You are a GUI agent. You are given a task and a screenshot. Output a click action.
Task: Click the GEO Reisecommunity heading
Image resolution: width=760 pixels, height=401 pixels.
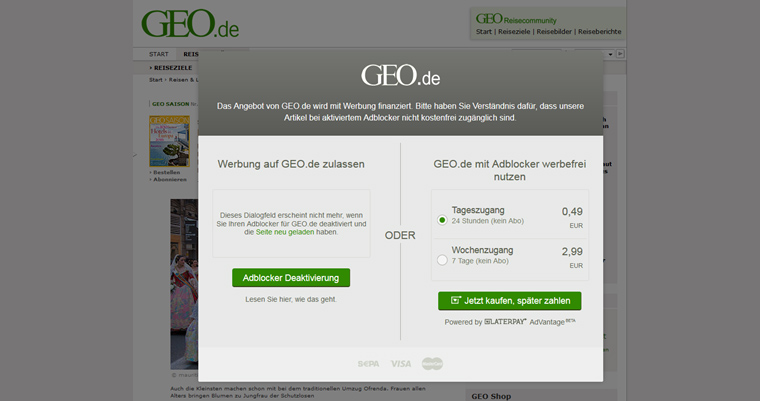(516, 19)
